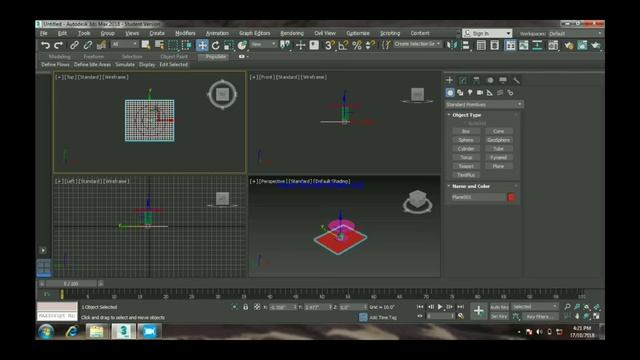Open the Windows Start button
Image resolution: width=640 pixels, height=360 pixels.
click(x=46, y=331)
